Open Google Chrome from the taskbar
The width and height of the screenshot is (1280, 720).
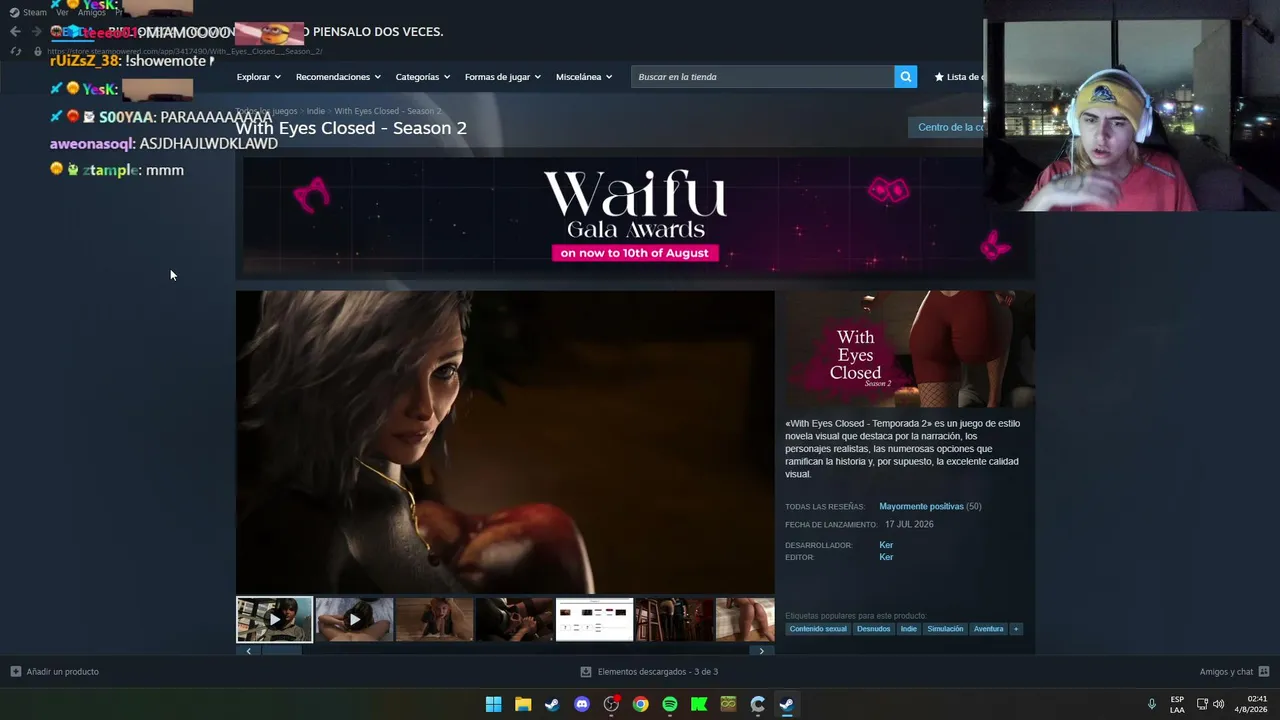click(x=640, y=704)
